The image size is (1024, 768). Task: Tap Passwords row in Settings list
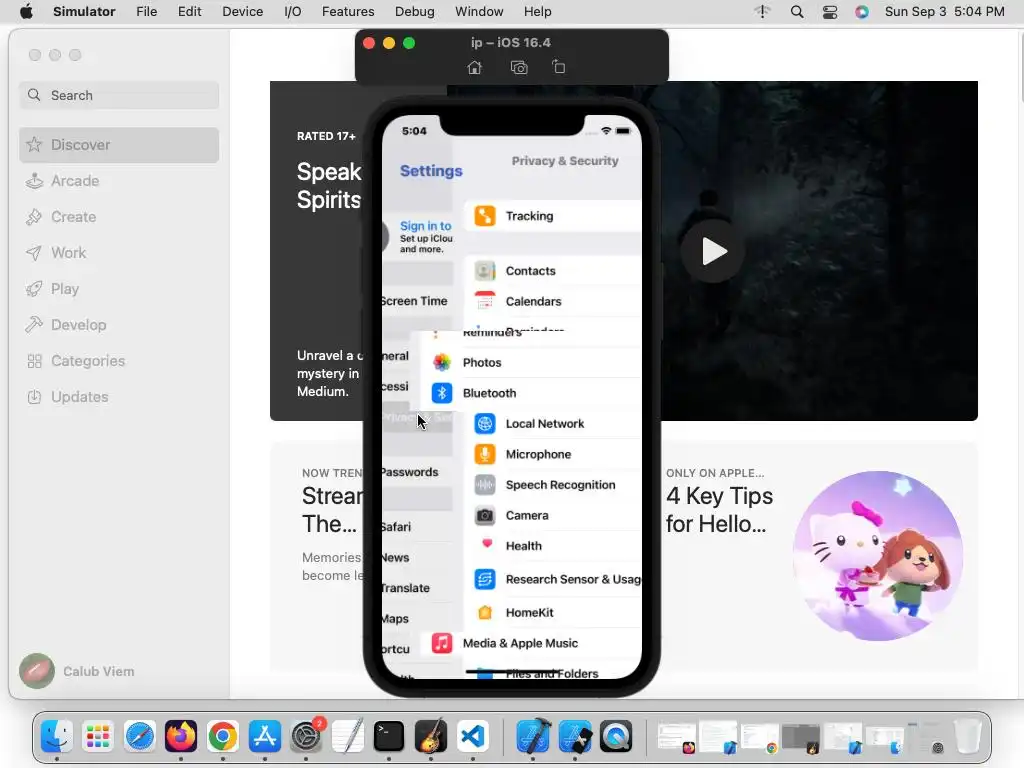coord(417,472)
